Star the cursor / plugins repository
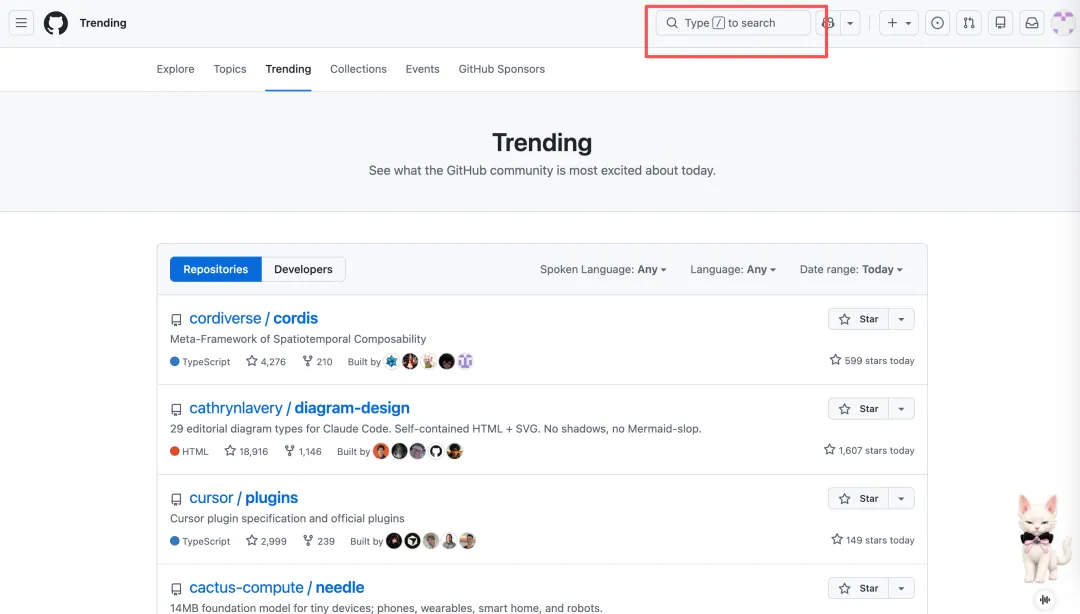 [858, 498]
